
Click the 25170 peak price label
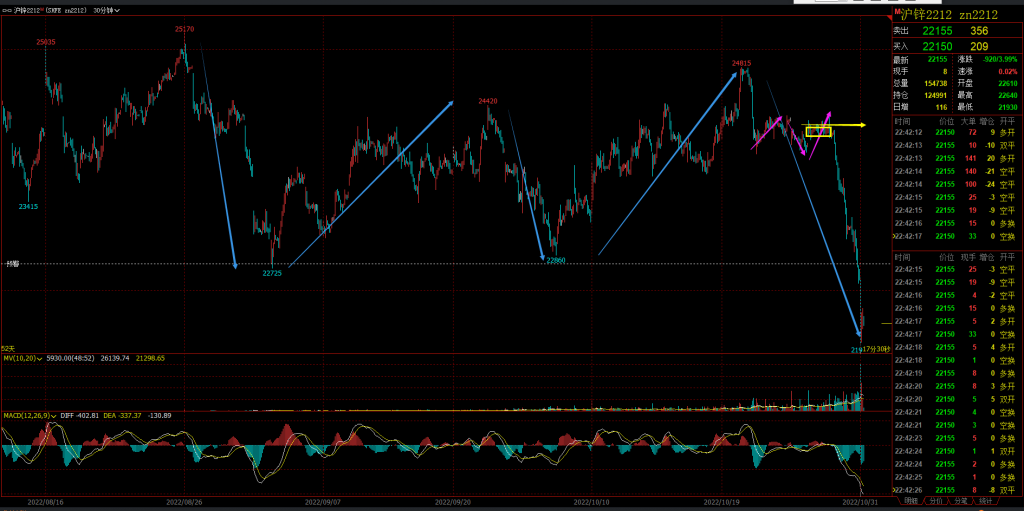(184, 29)
